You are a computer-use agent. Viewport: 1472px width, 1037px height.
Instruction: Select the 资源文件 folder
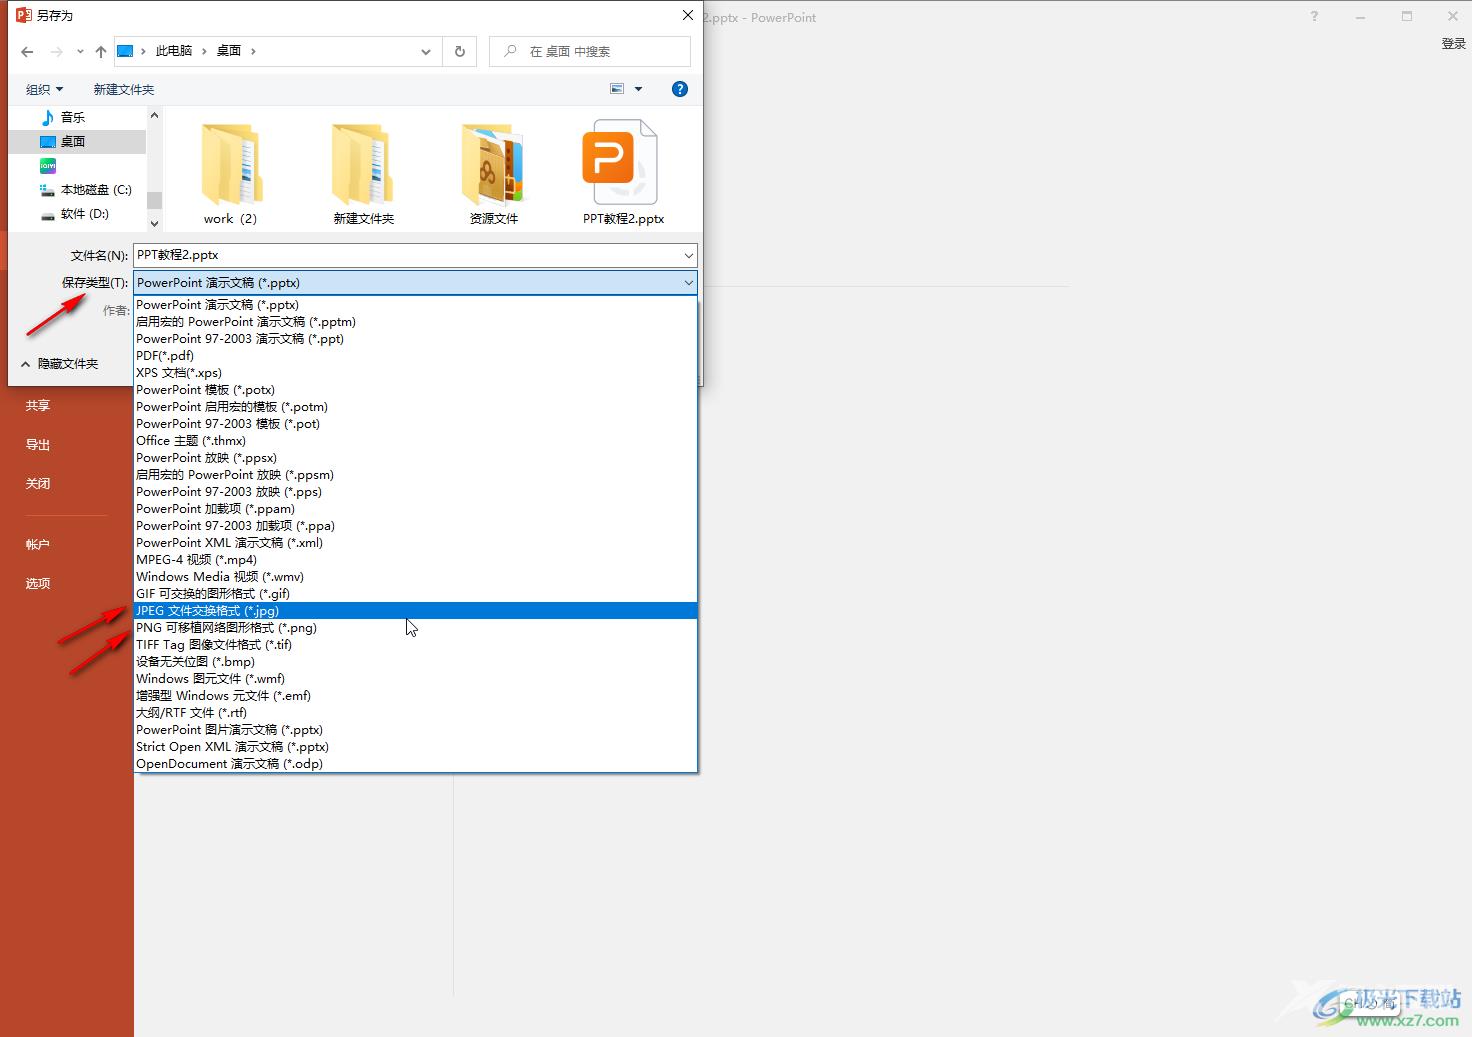pyautogui.click(x=494, y=175)
